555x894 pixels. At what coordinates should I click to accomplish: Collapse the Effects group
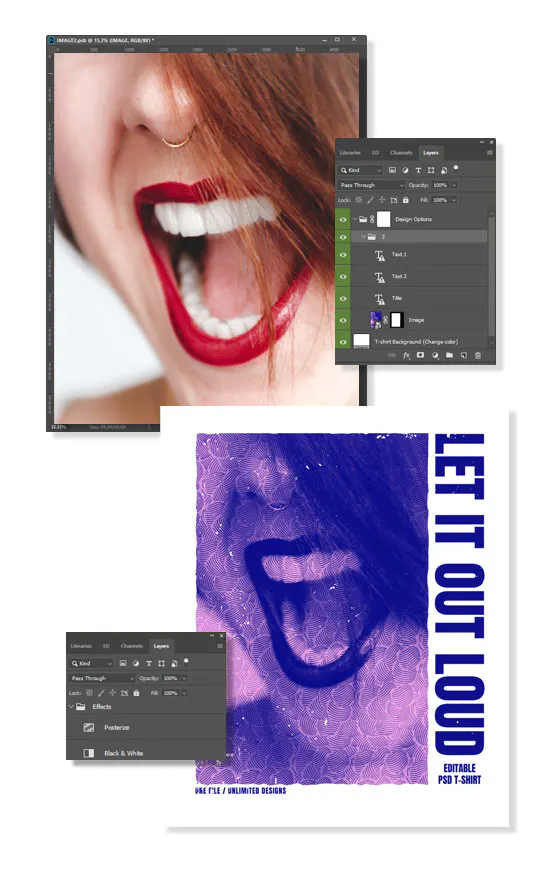coord(71,706)
